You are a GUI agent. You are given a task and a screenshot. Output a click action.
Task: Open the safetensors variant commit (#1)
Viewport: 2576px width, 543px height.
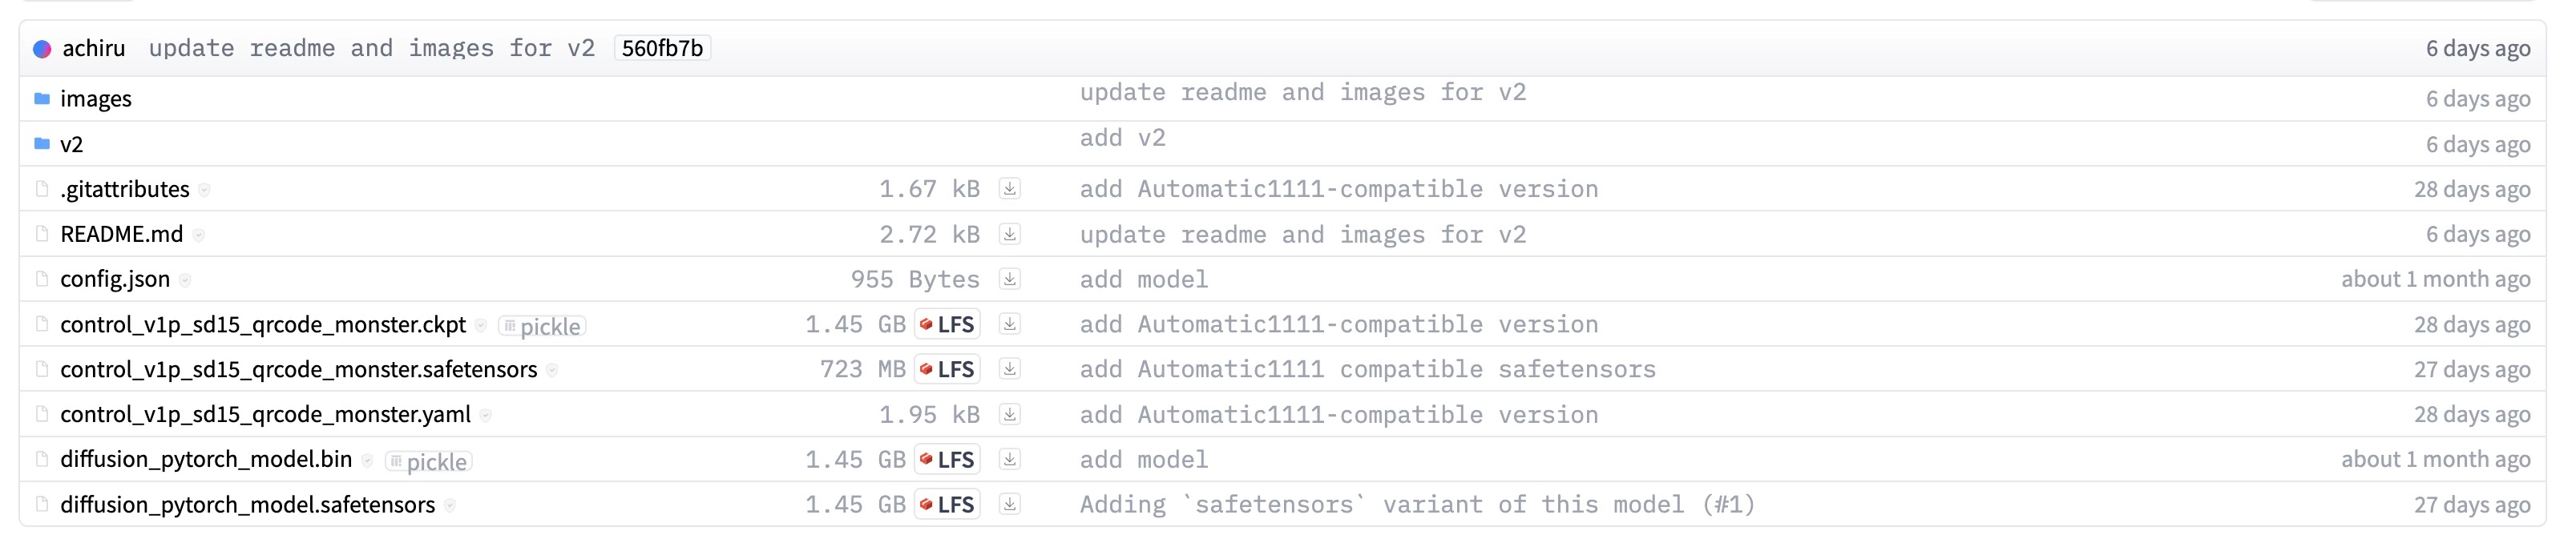pyautogui.click(x=1416, y=504)
